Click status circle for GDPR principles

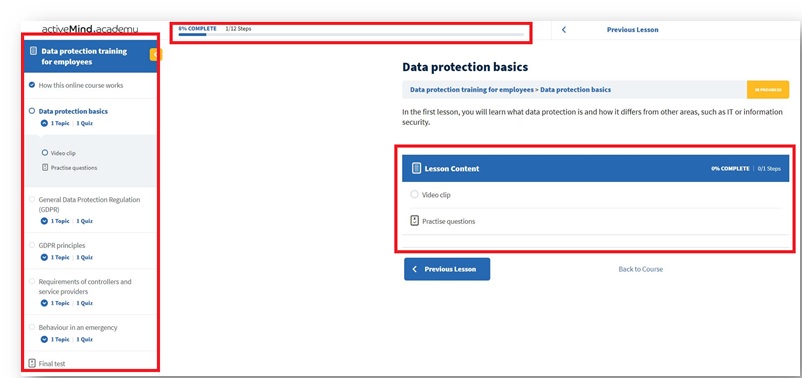32,245
